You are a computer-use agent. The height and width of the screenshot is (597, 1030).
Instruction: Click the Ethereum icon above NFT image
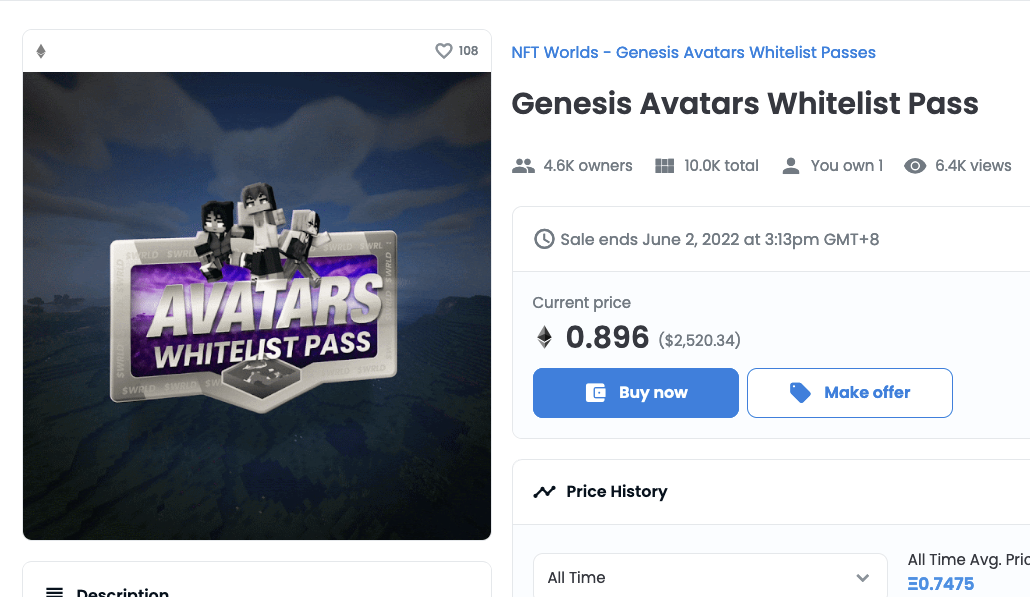pos(41,51)
